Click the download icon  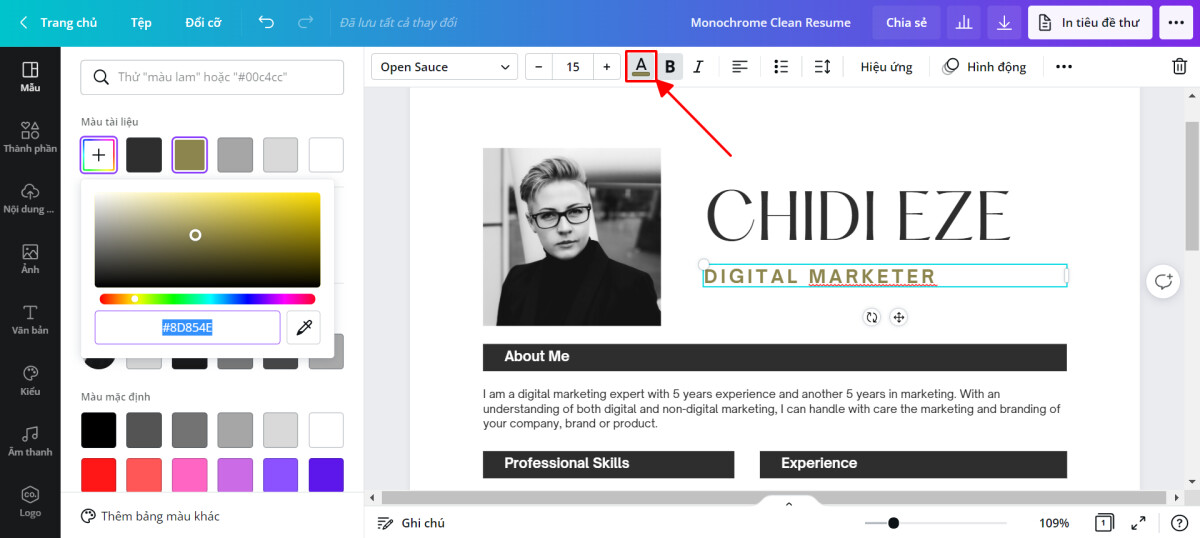[1004, 22]
